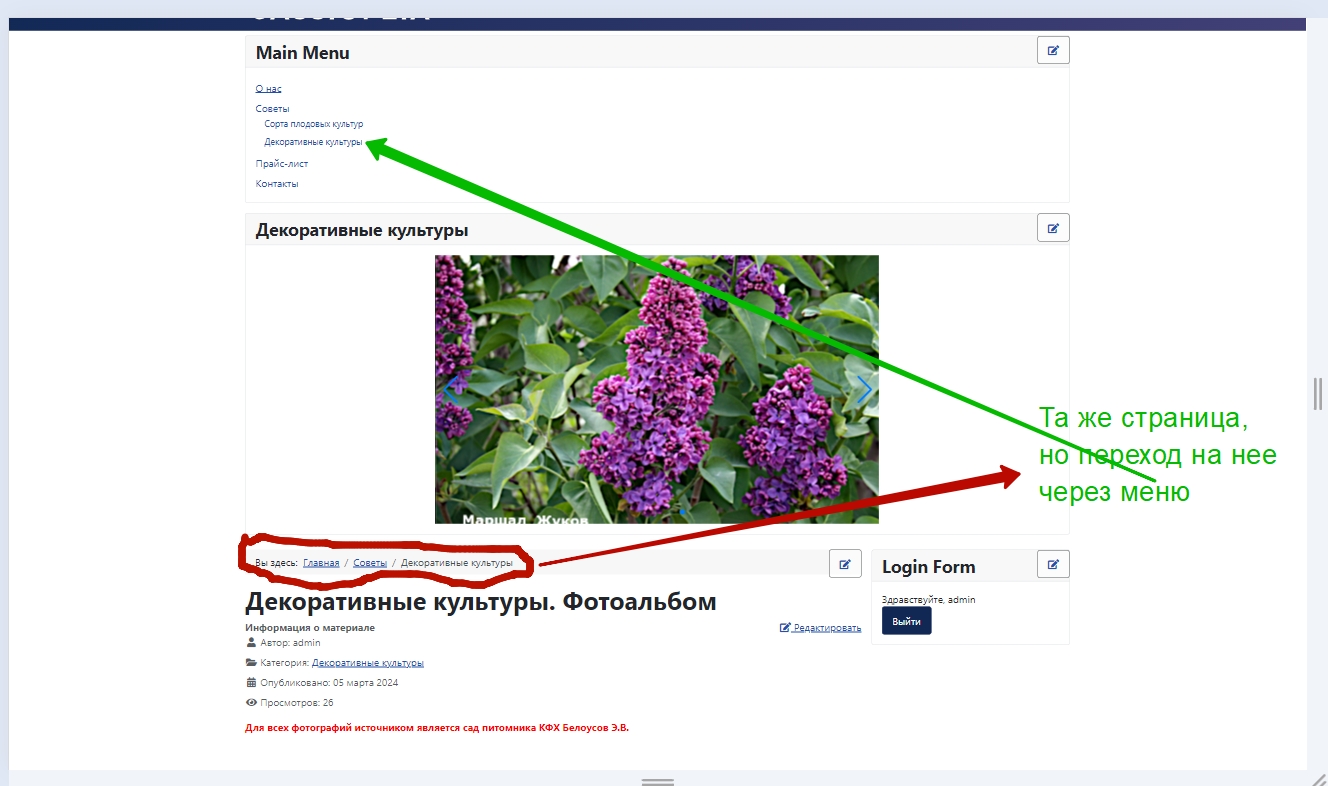Navigate to Контакты in the Main Menu
Screen dimensions: 1328x786
(277, 183)
